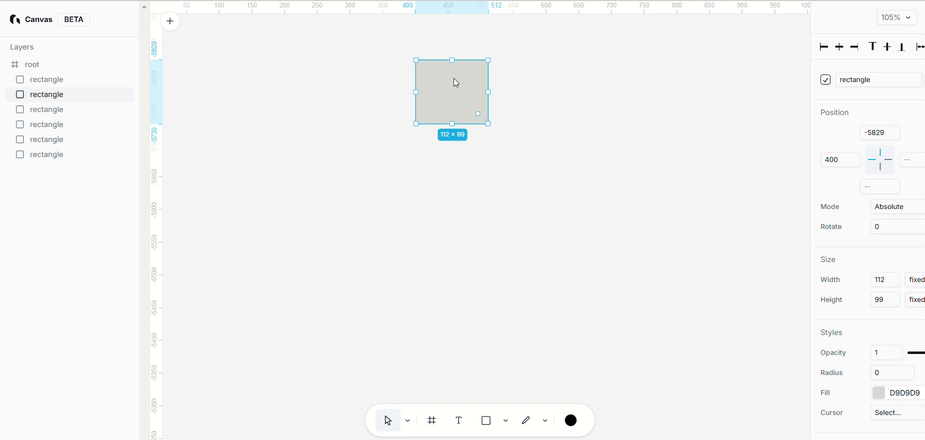Align selection to left edge
925x440 pixels.
point(824,47)
